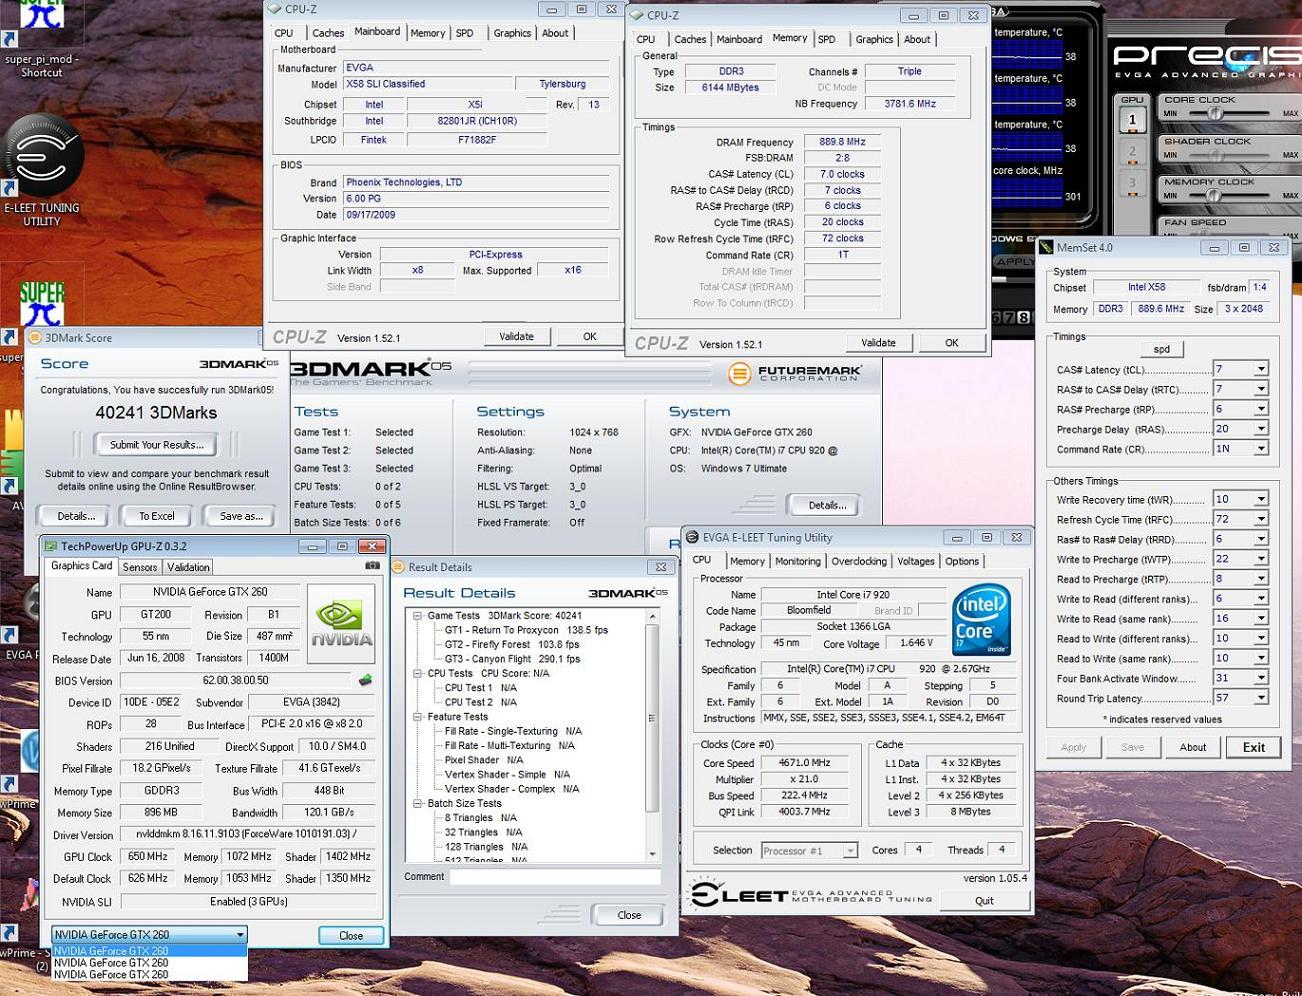
Task: Click the Result Details window title icon
Action: 398,567
